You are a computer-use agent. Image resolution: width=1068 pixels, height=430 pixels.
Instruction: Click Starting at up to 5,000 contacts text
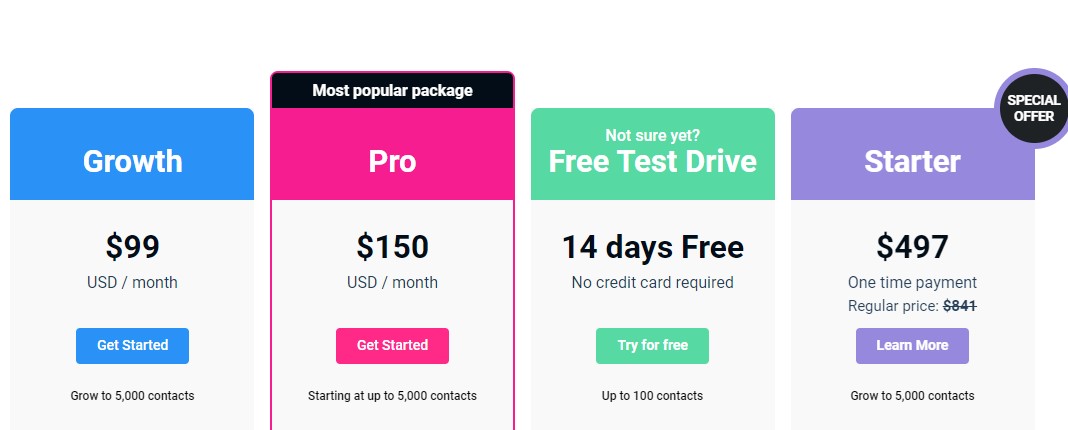pos(392,396)
